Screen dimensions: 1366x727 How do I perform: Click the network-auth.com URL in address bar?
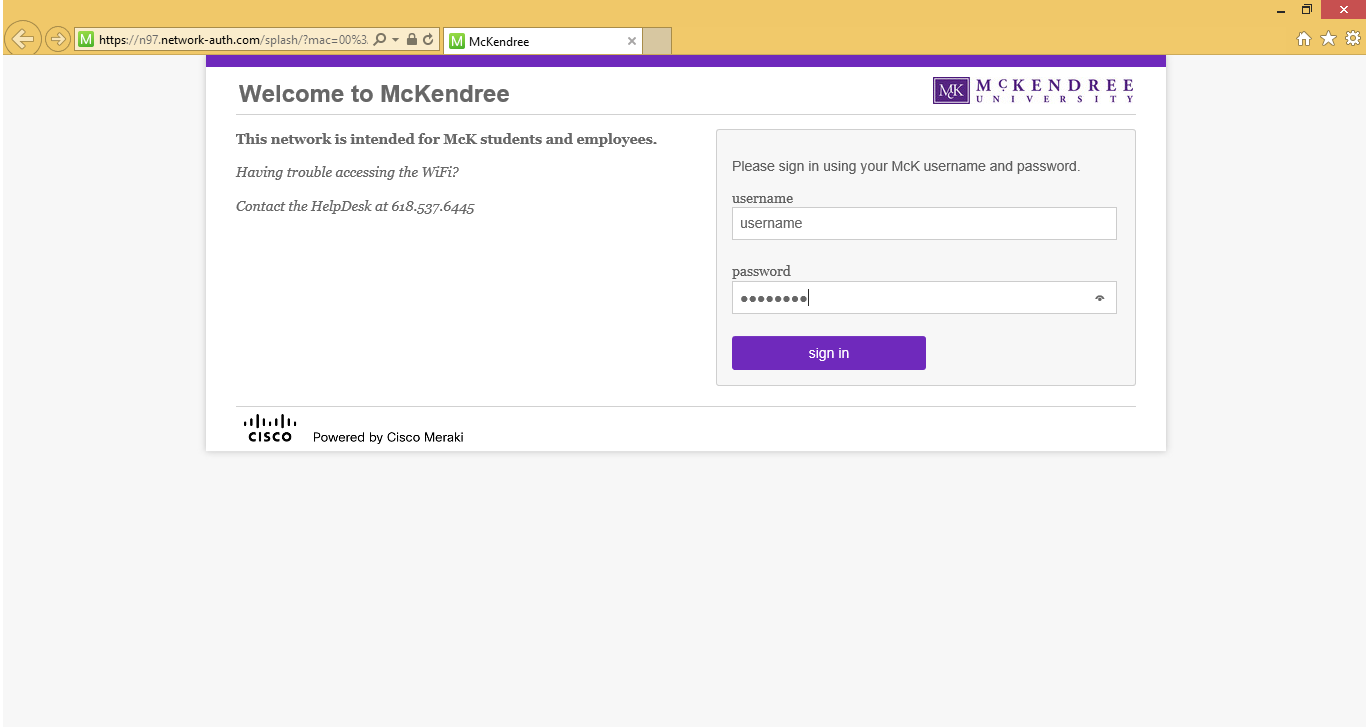(x=233, y=40)
